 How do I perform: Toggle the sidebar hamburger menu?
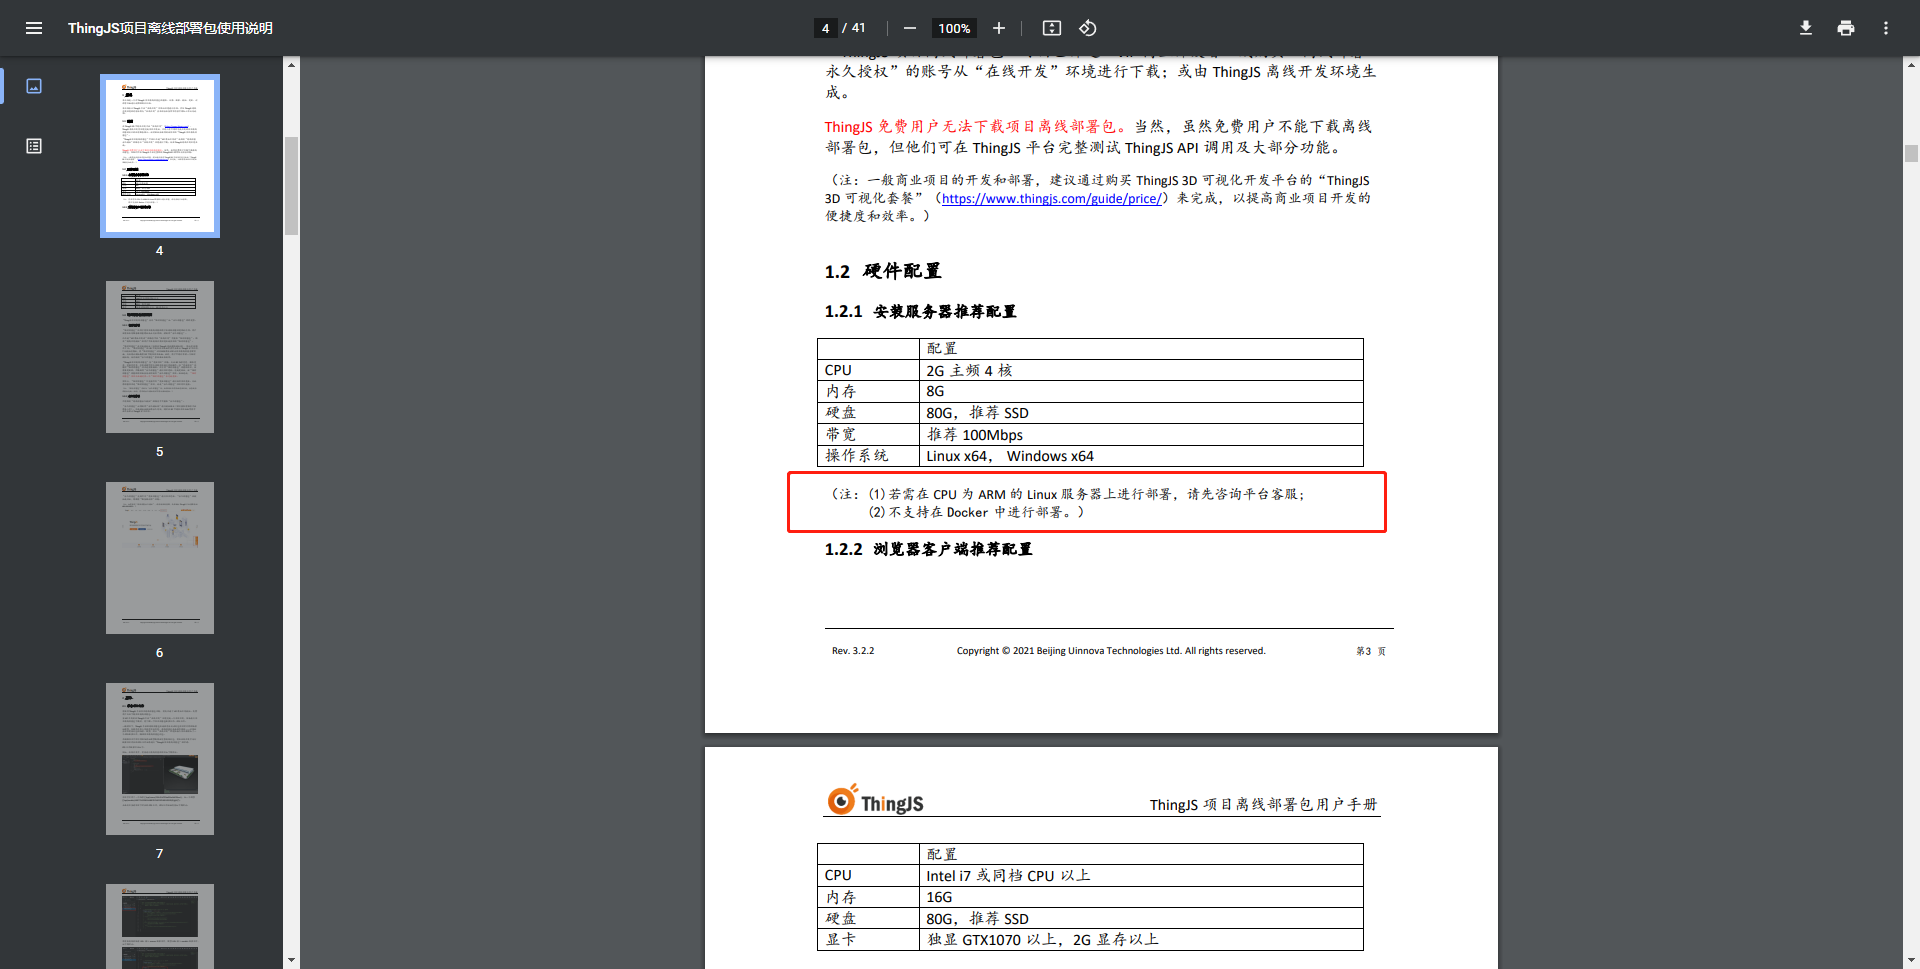(x=34, y=28)
